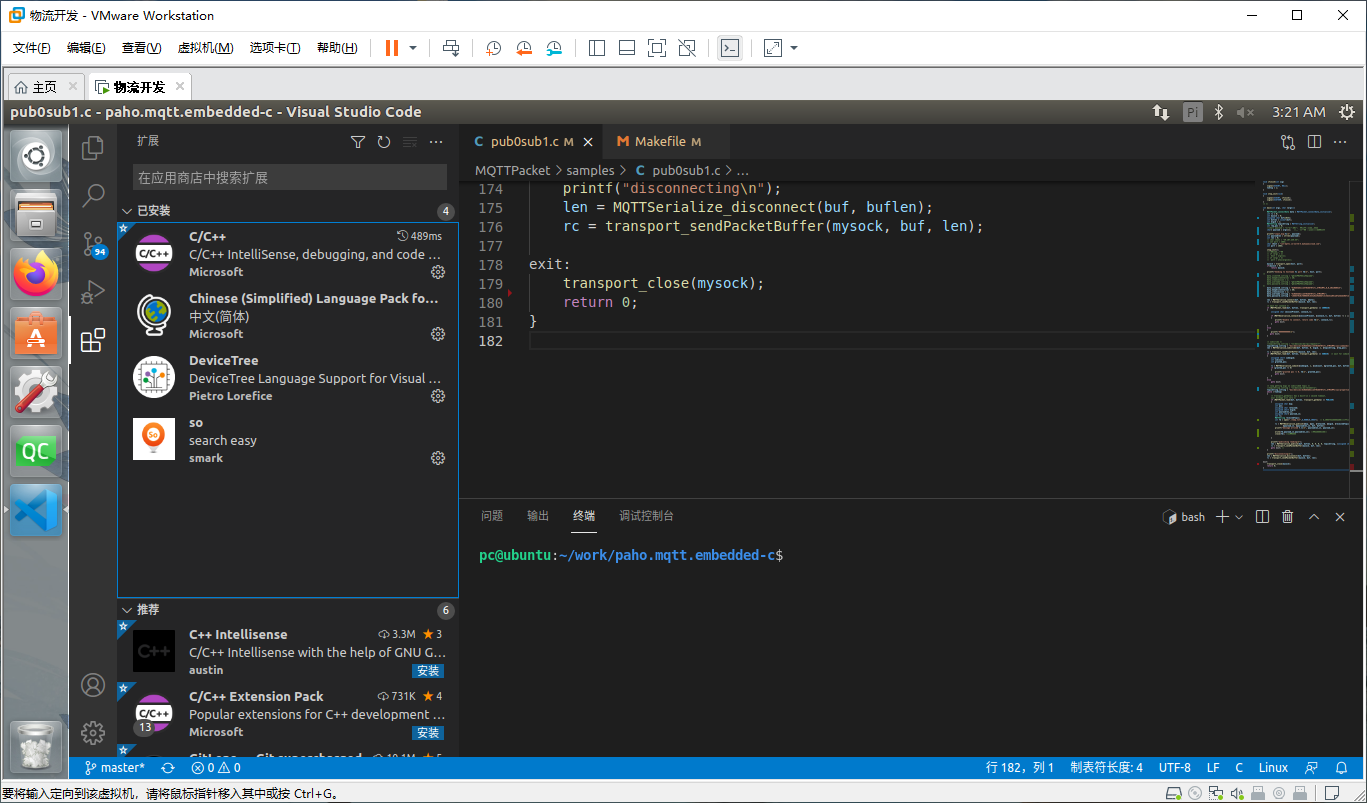
Task: Click the extension marketplace search field
Action: click(289, 177)
